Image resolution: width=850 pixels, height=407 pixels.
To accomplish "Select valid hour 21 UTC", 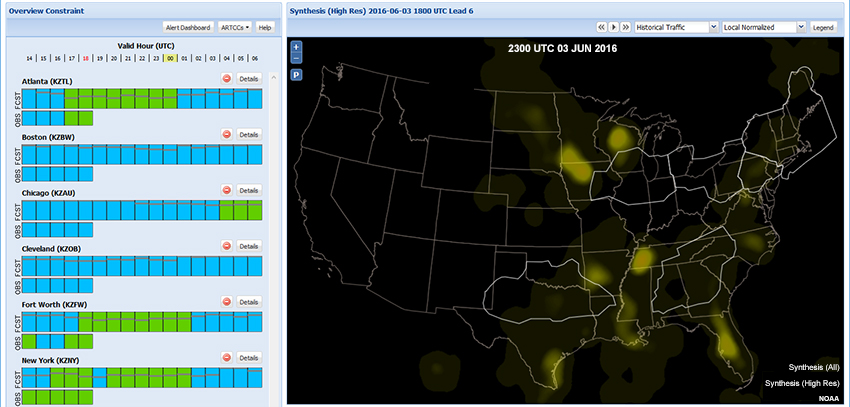I will click(128, 59).
